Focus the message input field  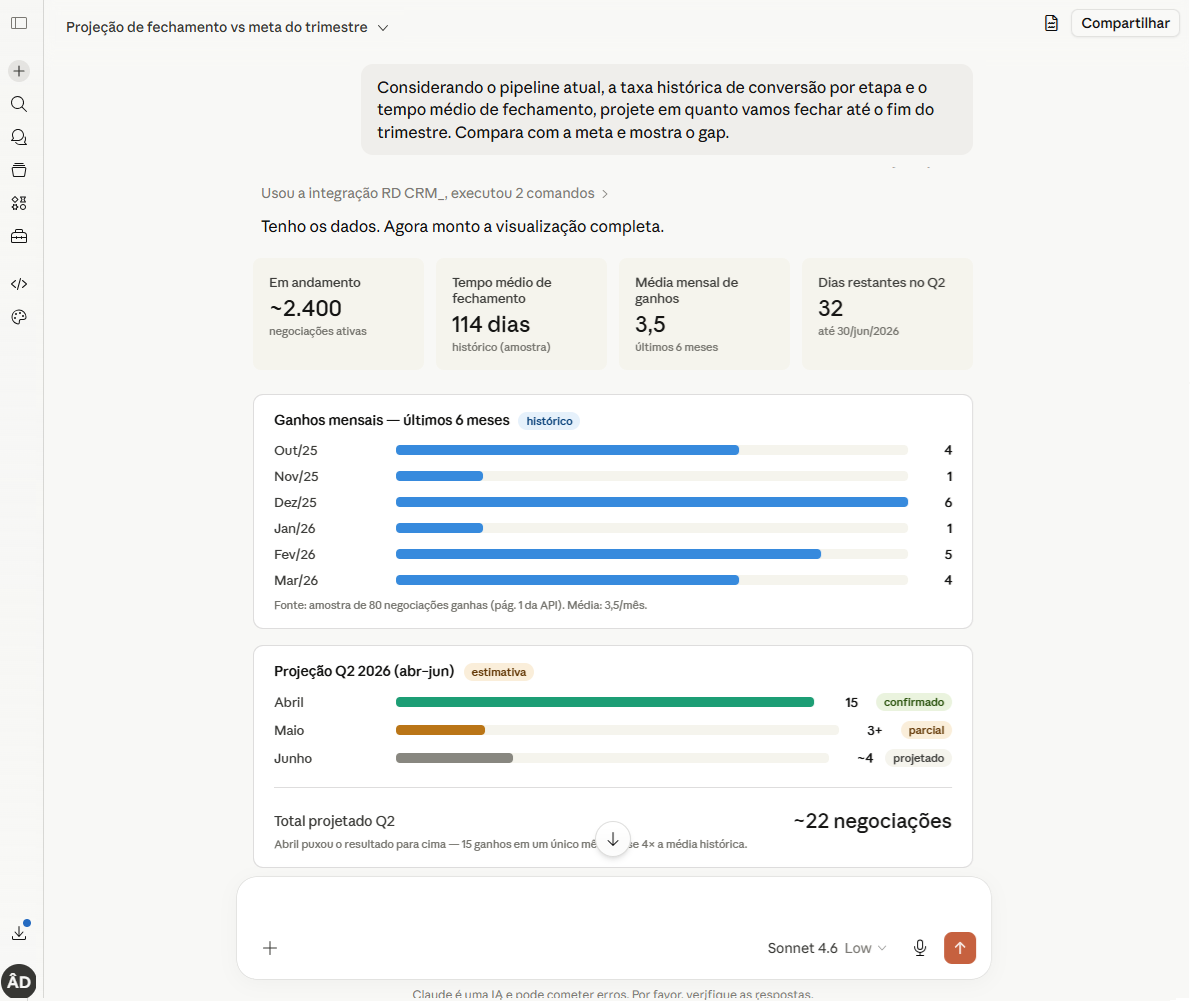613,905
